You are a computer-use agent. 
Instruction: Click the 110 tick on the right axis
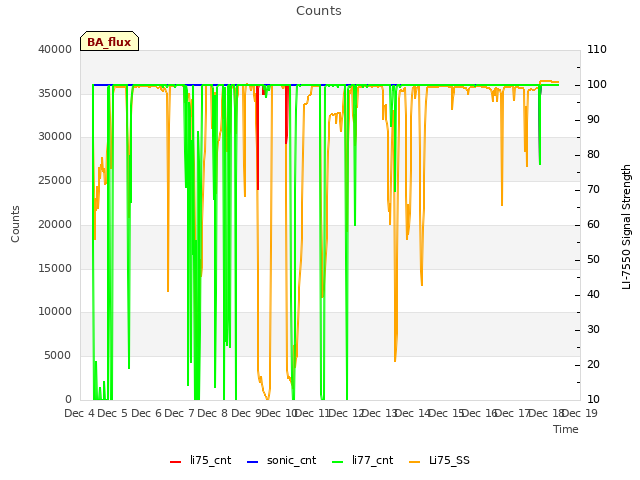[597, 49]
